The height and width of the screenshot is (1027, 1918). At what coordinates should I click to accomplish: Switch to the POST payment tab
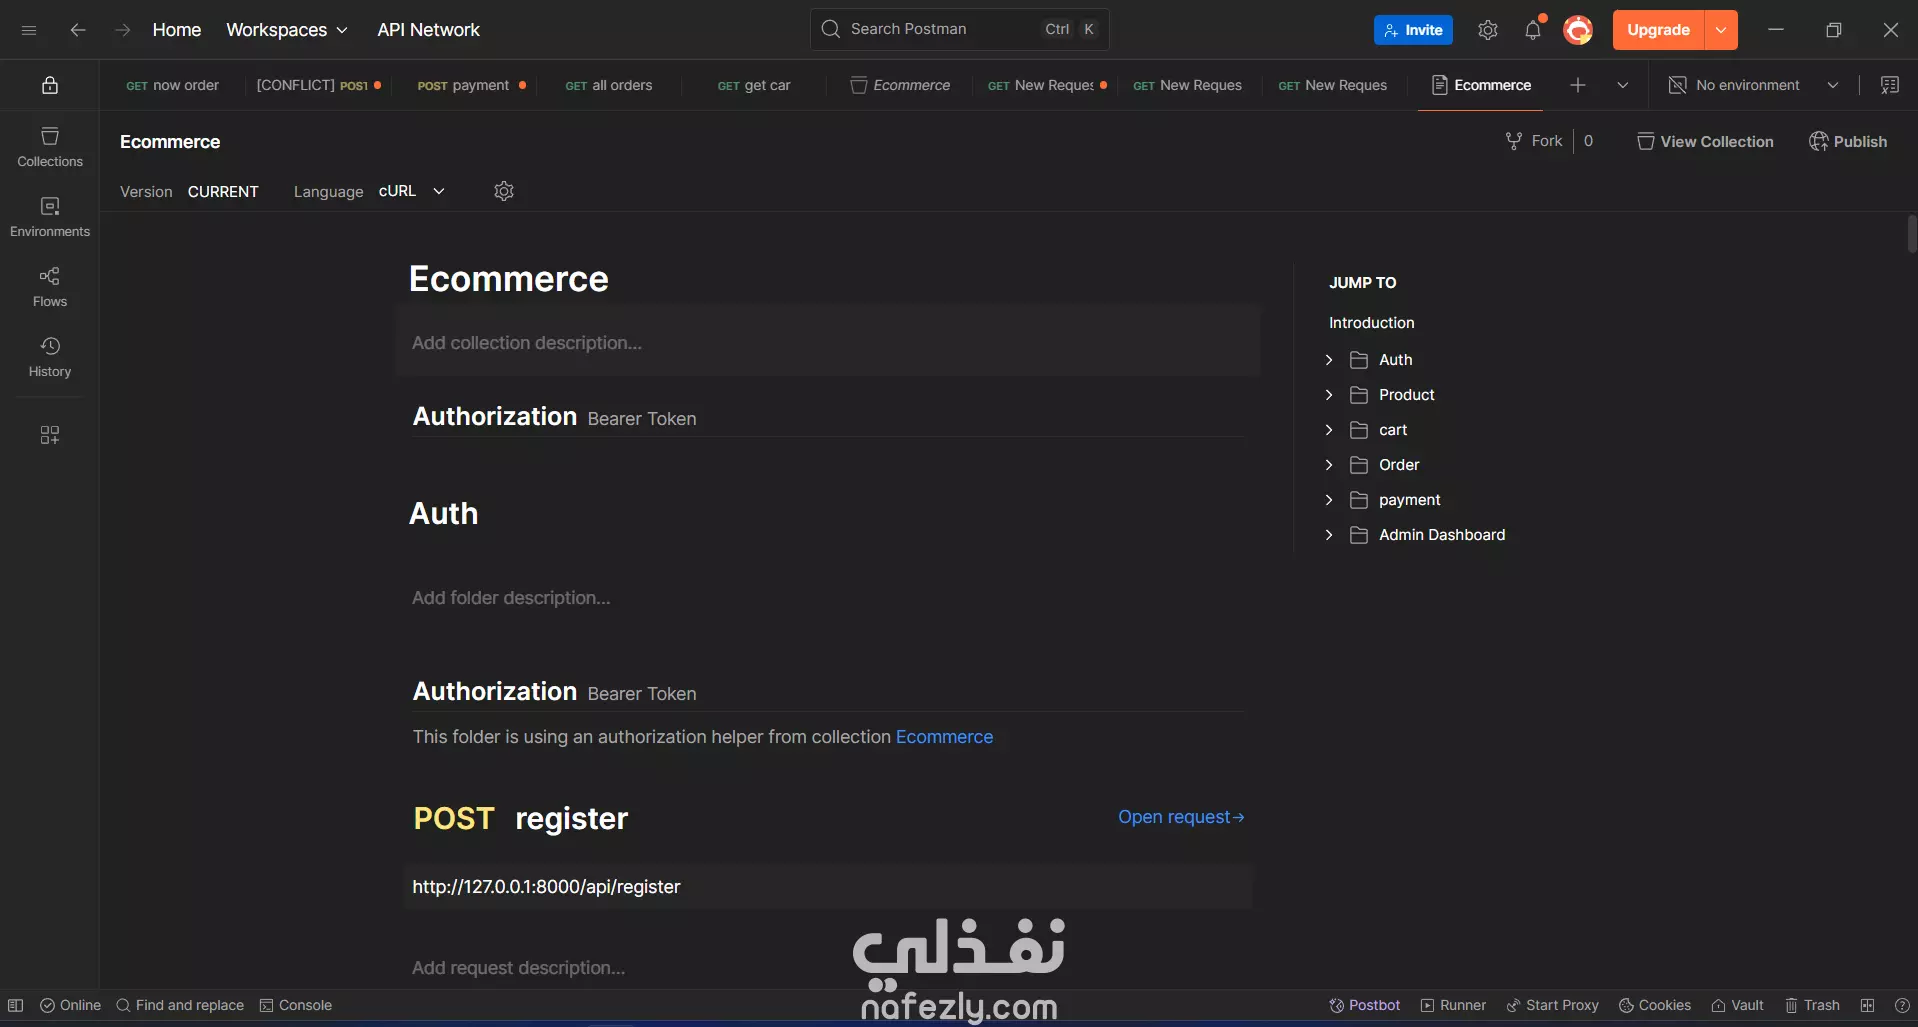[x=470, y=85]
